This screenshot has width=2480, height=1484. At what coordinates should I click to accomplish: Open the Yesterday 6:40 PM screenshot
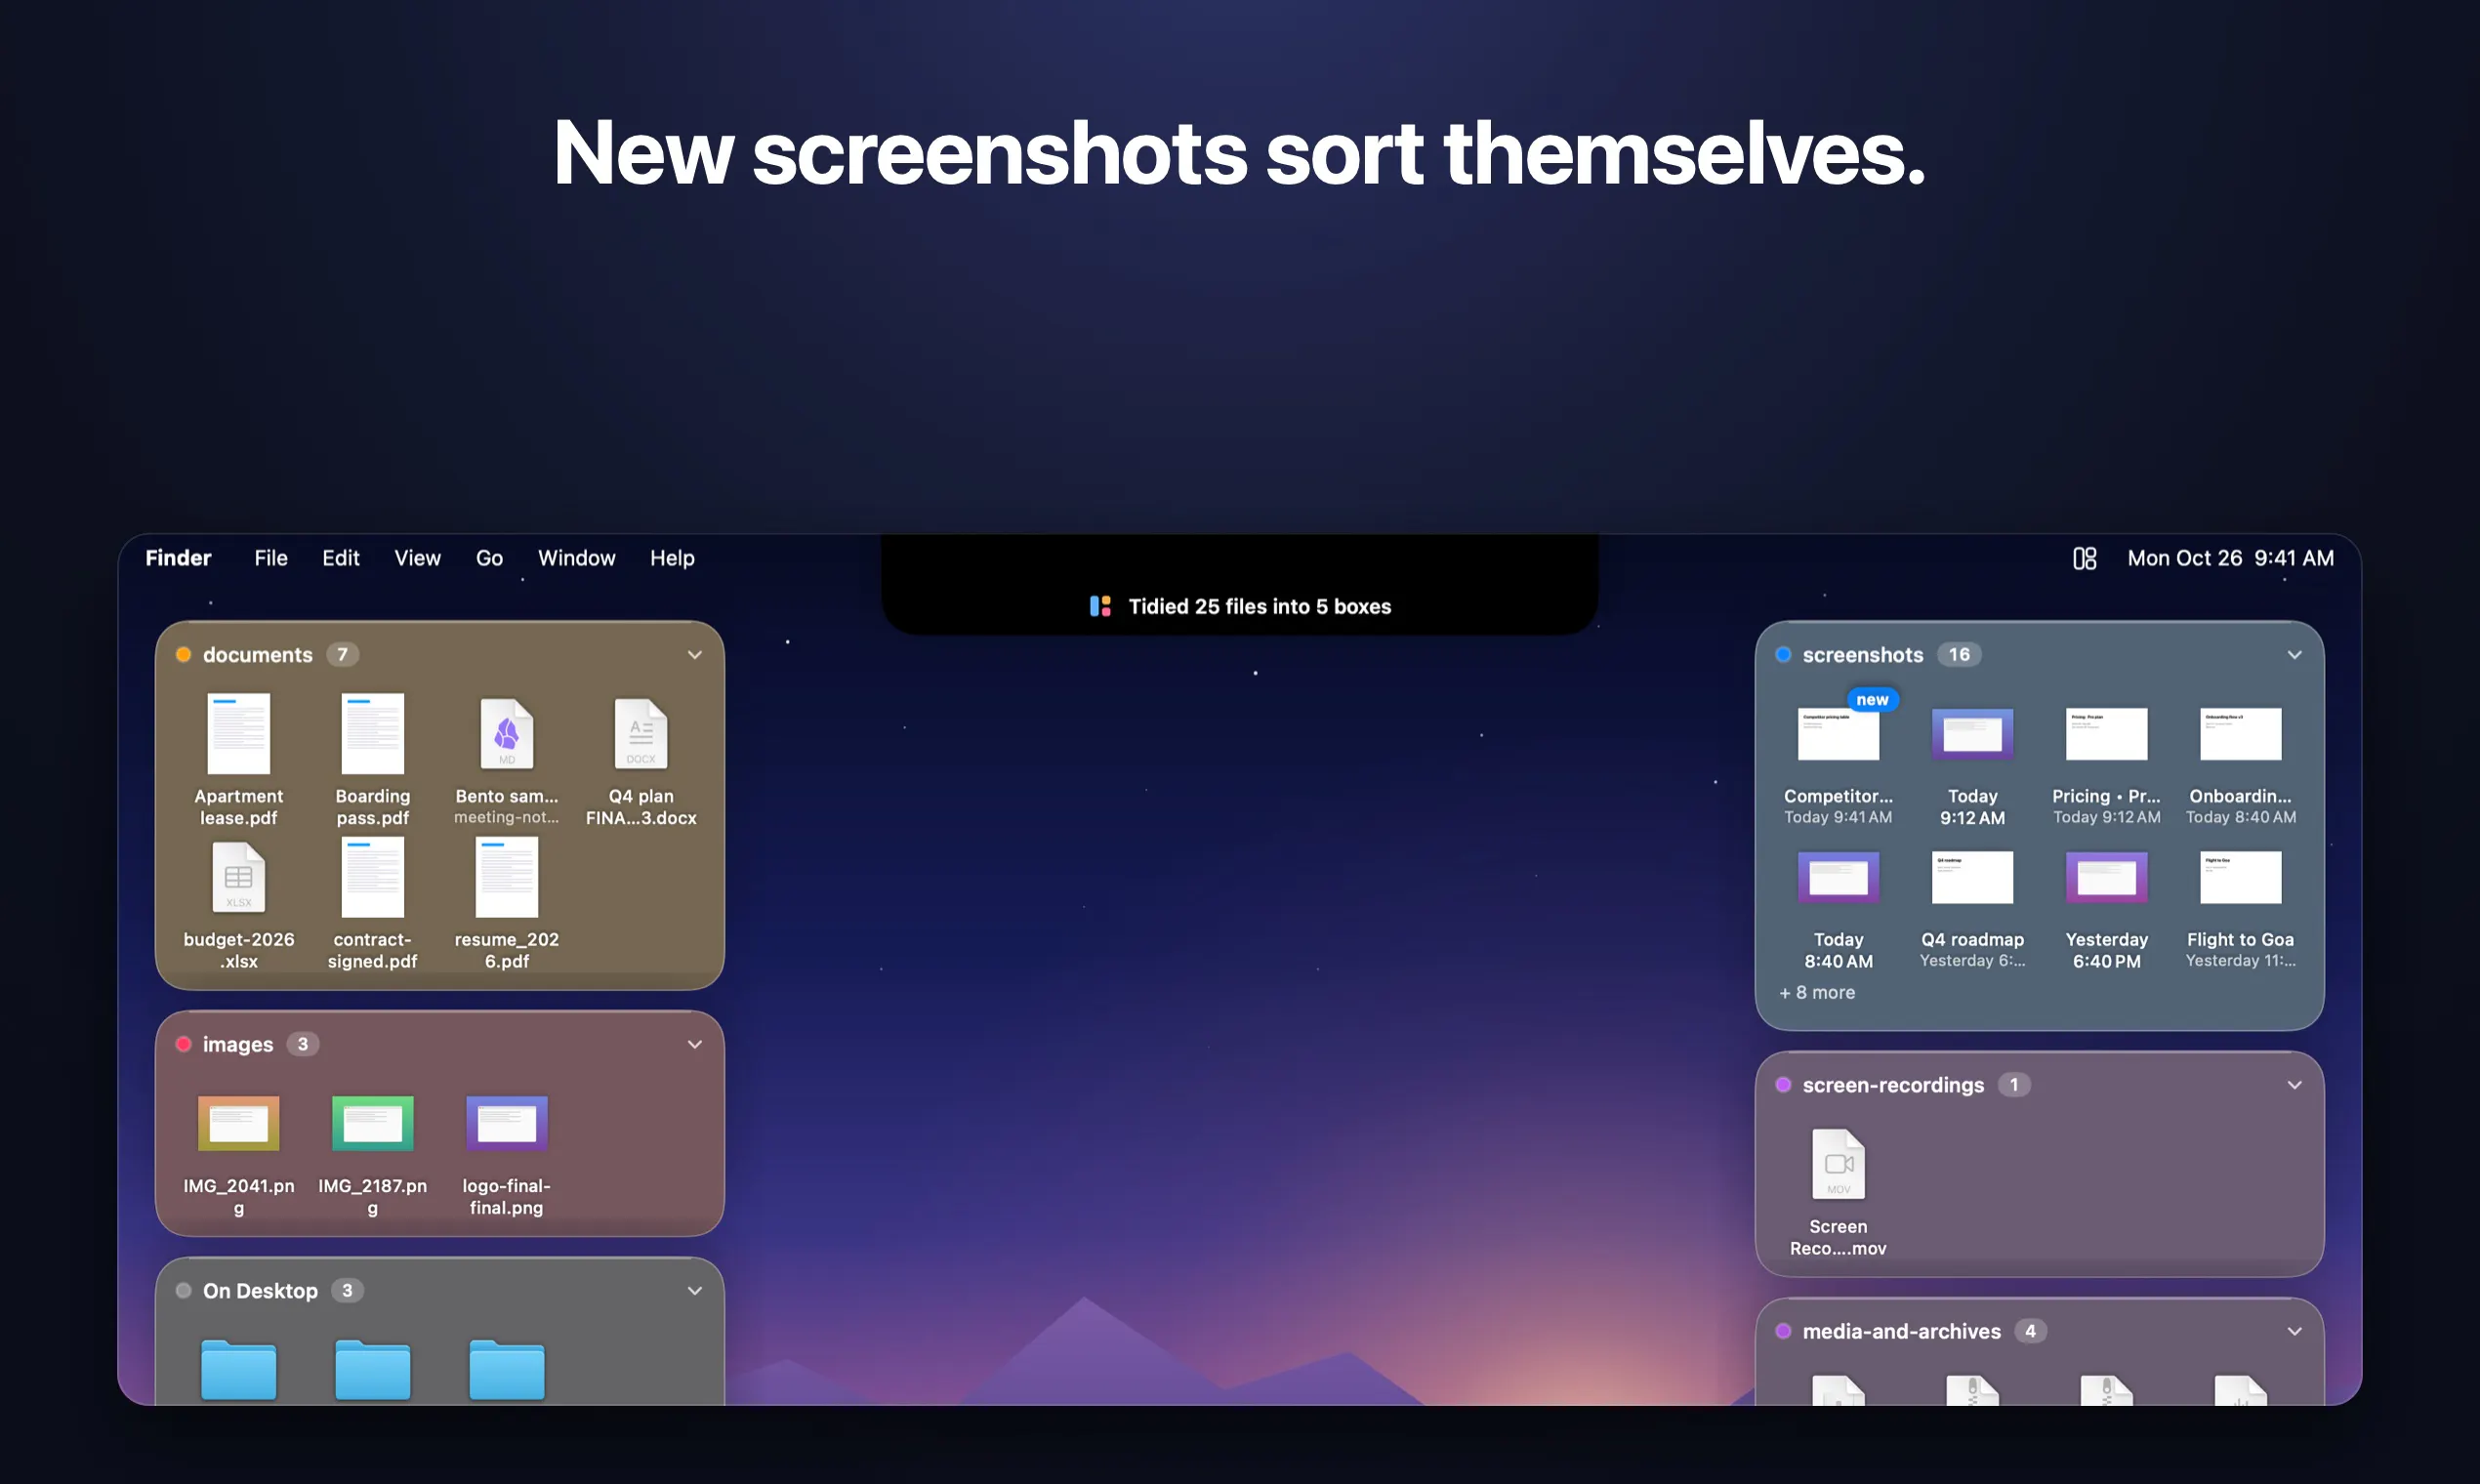(2106, 877)
